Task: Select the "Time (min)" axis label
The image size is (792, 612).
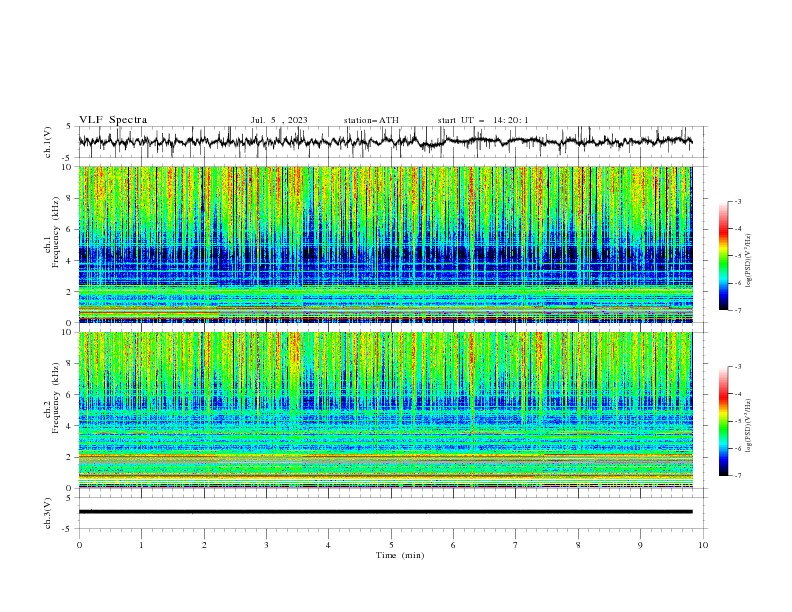Action: pos(400,555)
